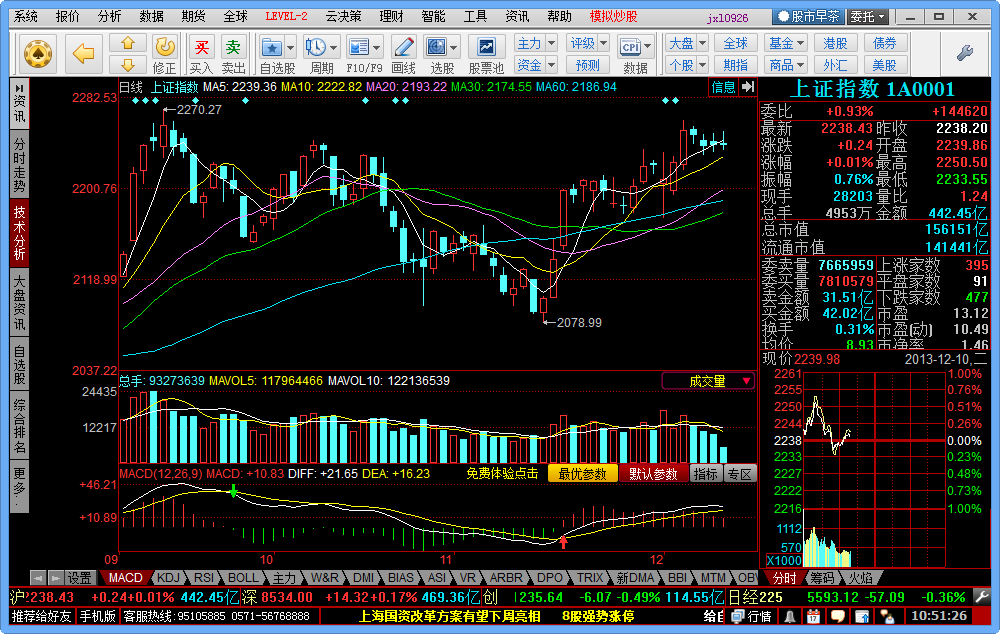Click the 设置 button at chart bottom

pyautogui.click(x=80, y=578)
